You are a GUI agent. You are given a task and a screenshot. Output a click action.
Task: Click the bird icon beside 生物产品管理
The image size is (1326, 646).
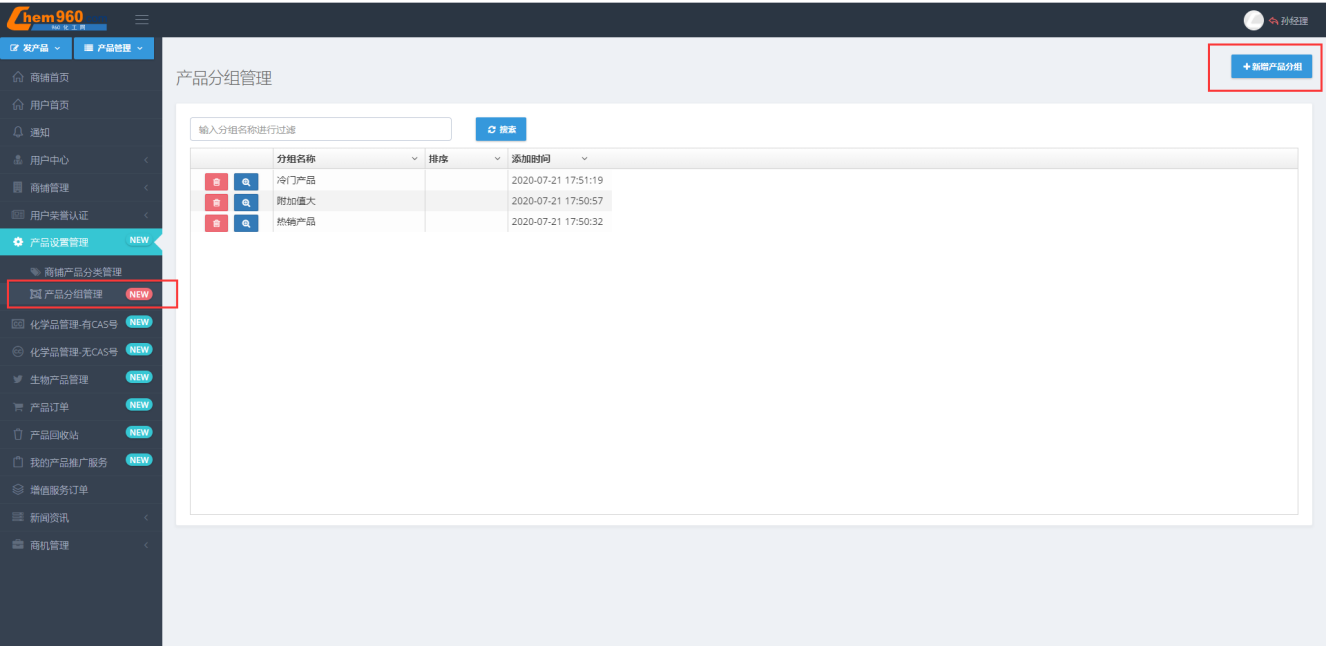point(18,380)
